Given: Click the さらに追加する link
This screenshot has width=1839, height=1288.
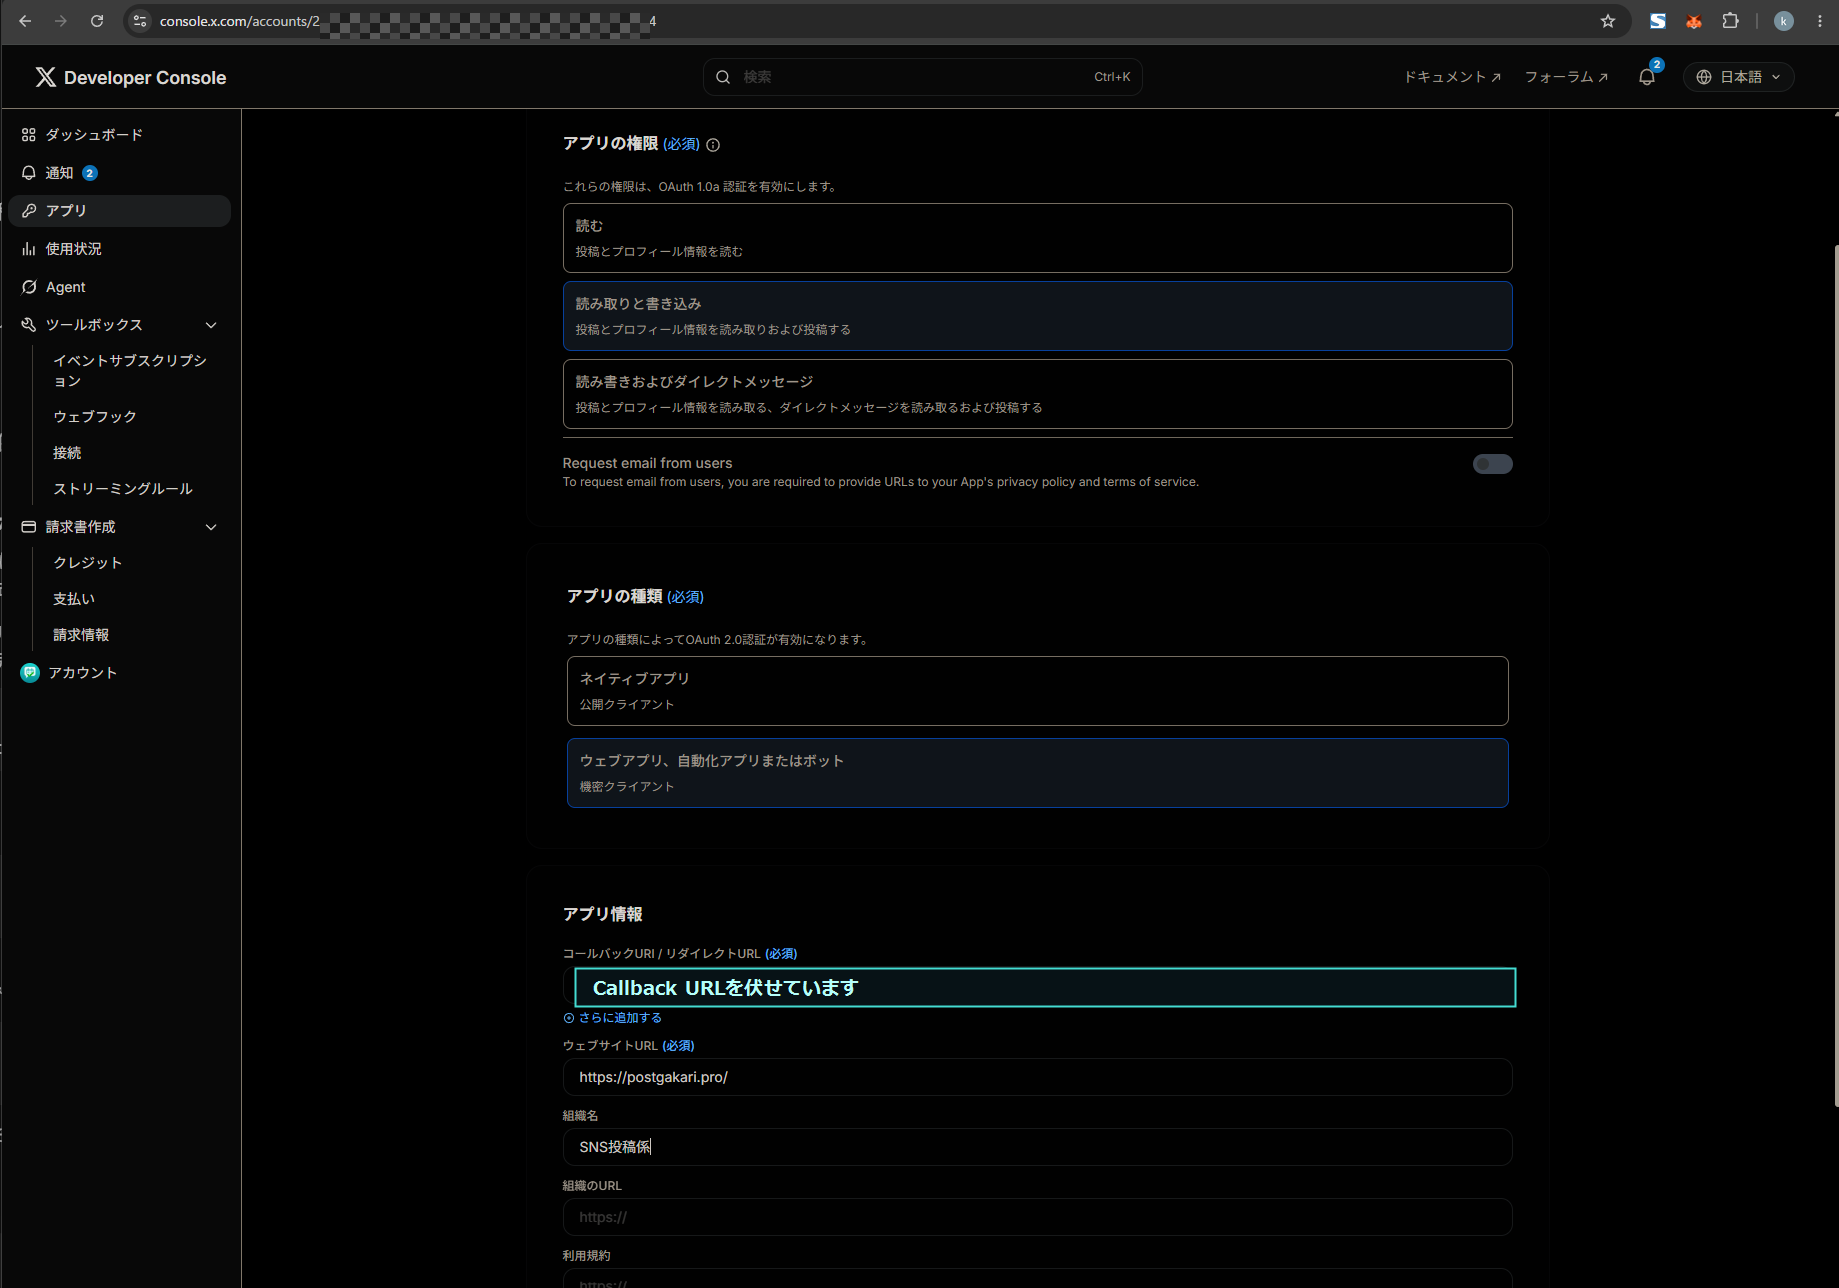Looking at the screenshot, I should coord(620,1018).
